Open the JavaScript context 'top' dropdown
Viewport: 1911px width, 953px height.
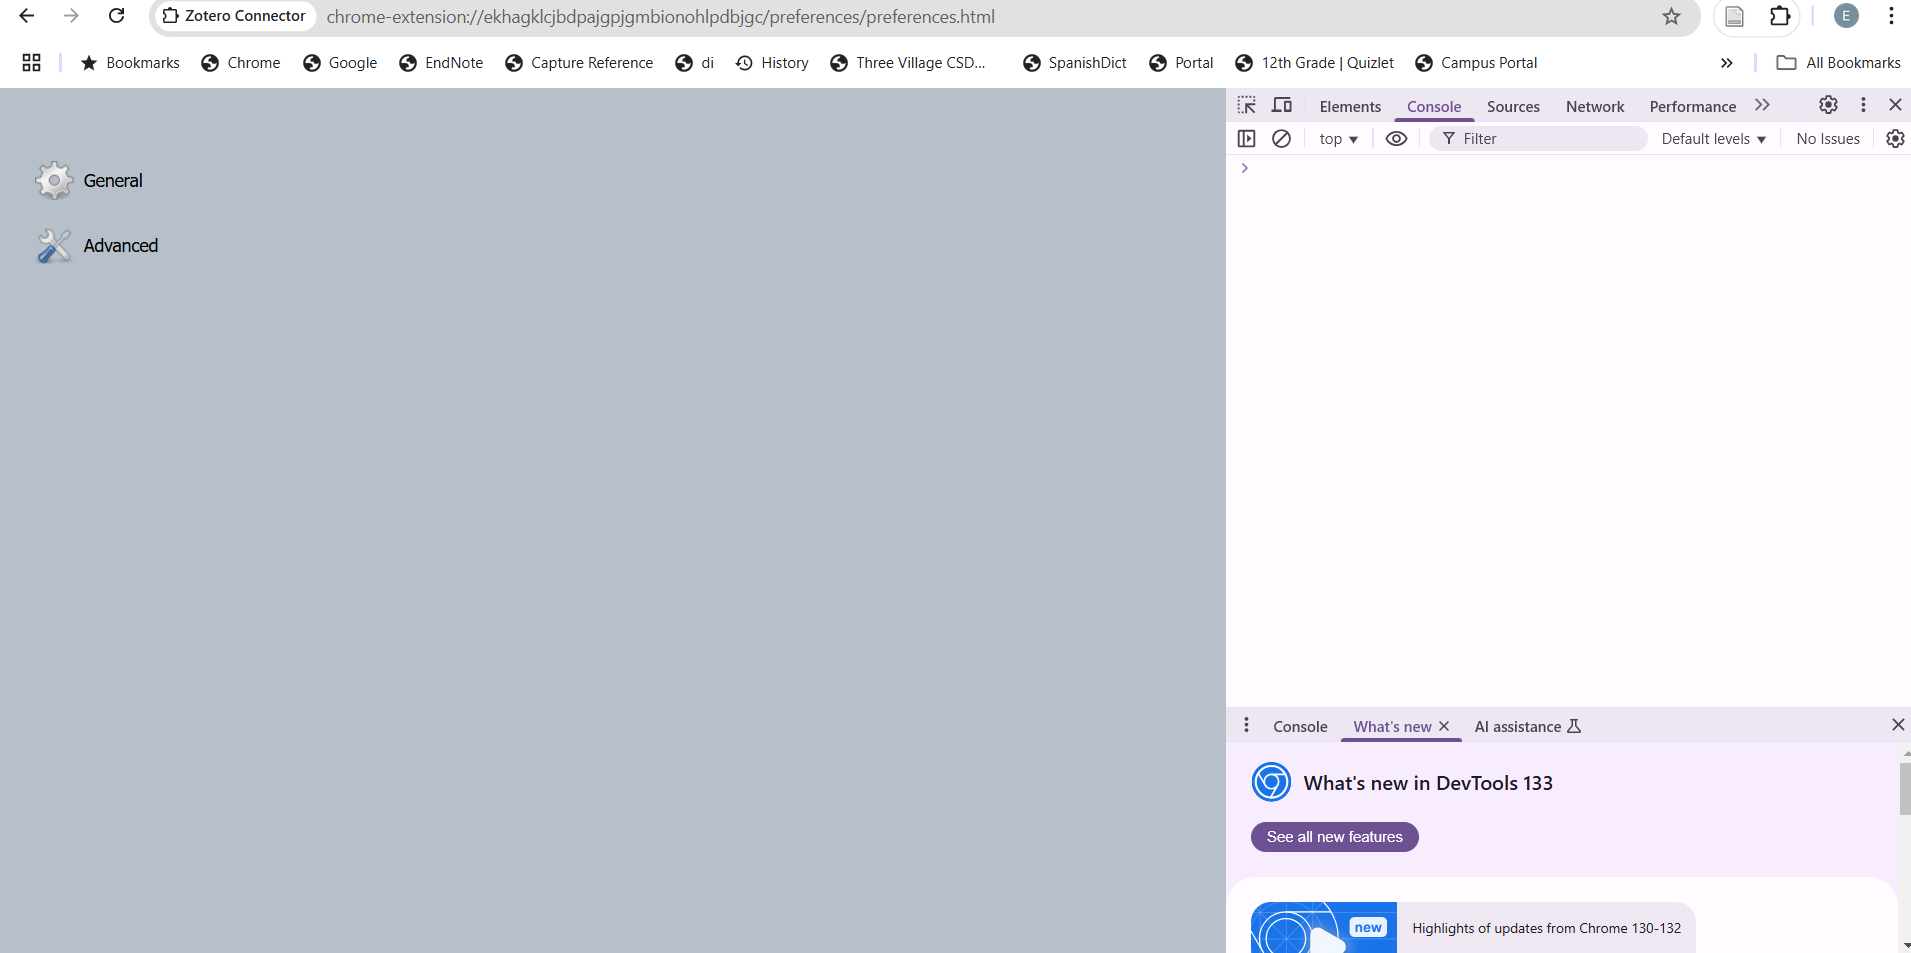(x=1338, y=139)
